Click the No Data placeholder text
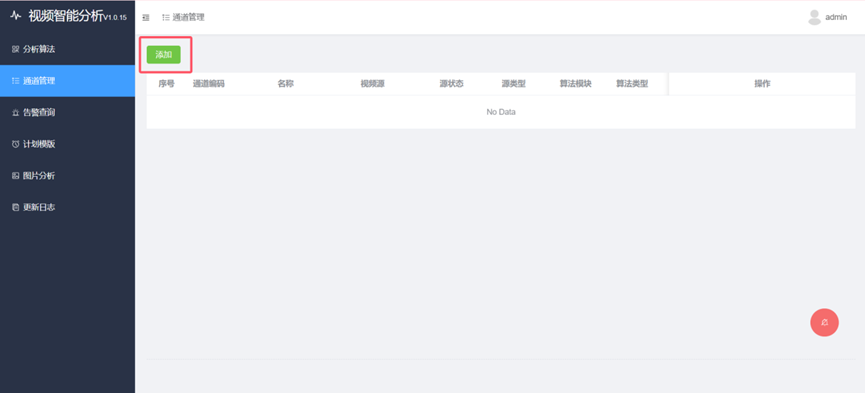The image size is (865, 393). 501,112
